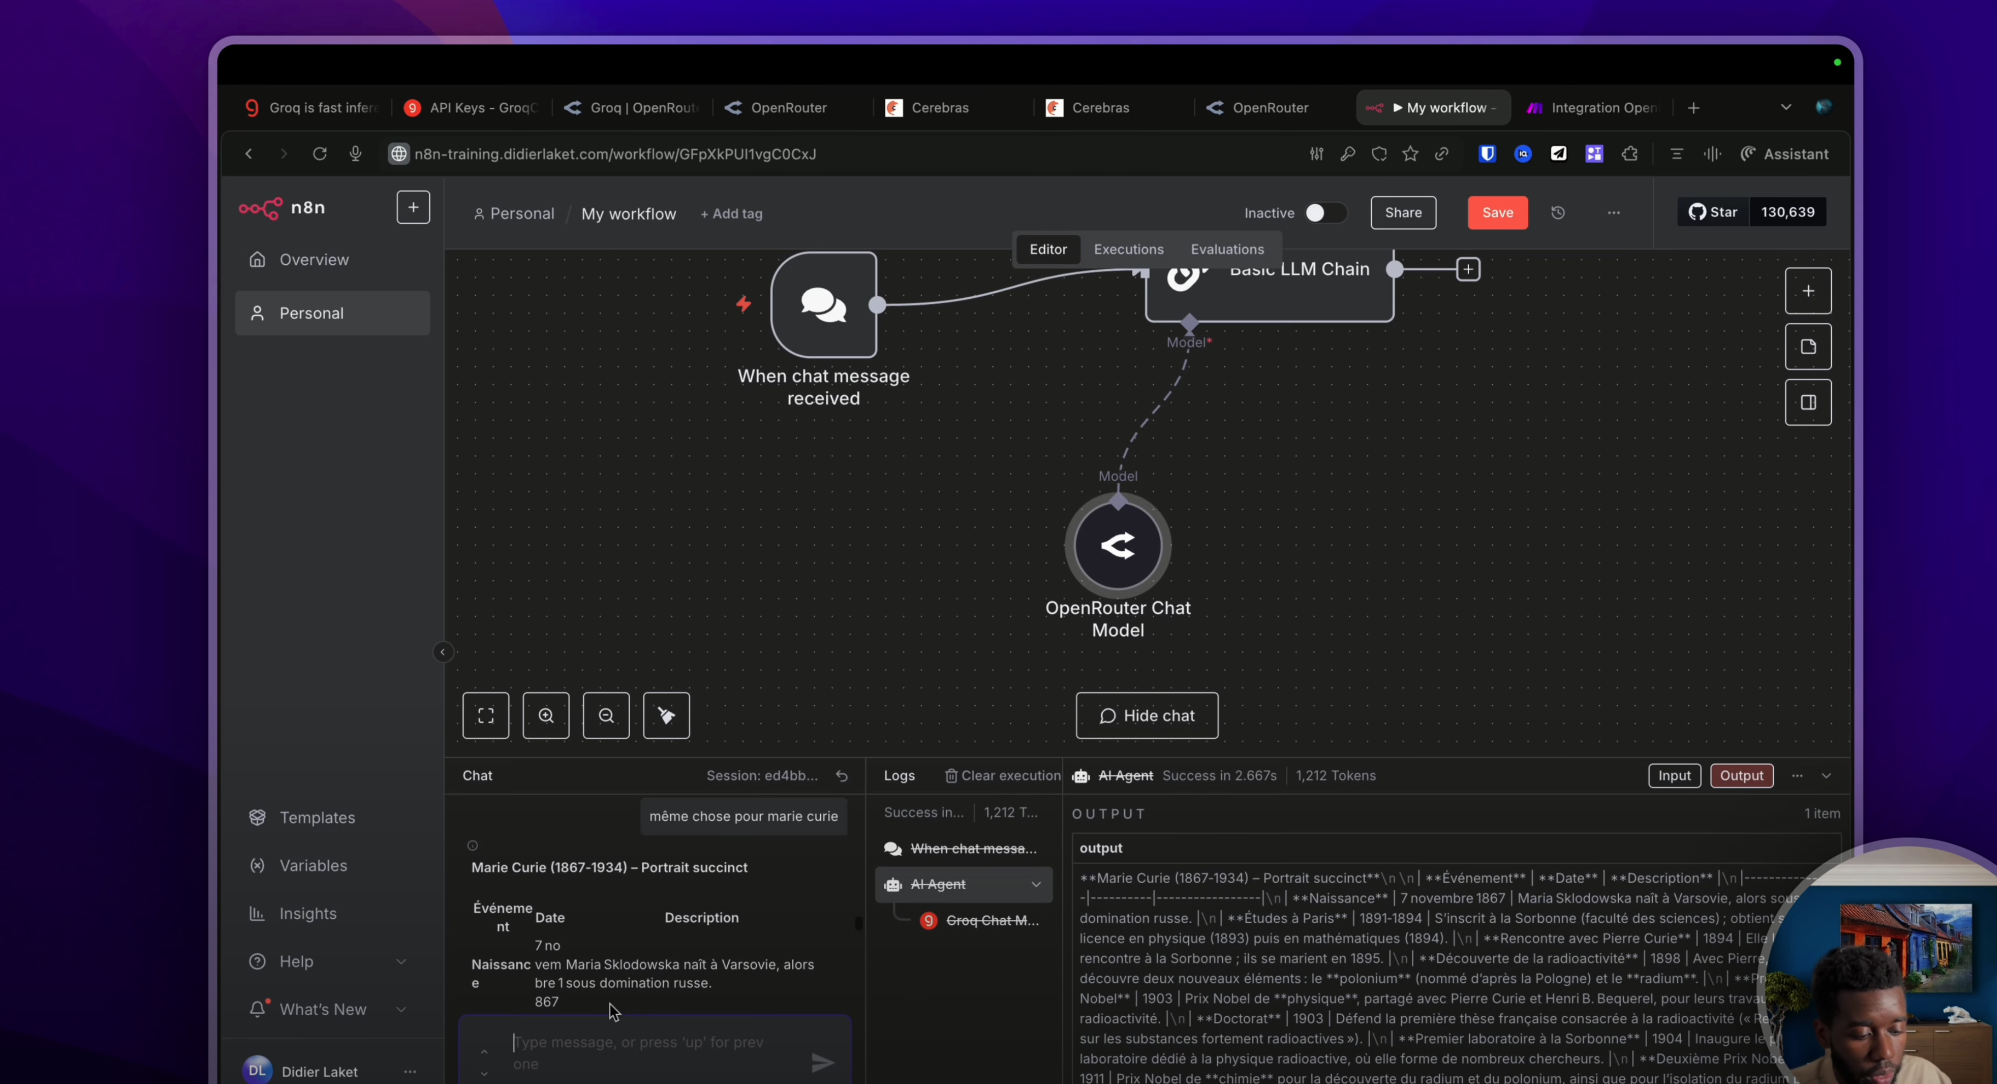1997x1084 pixels.
Task: Open browser Assistant panel
Action: [1785, 154]
